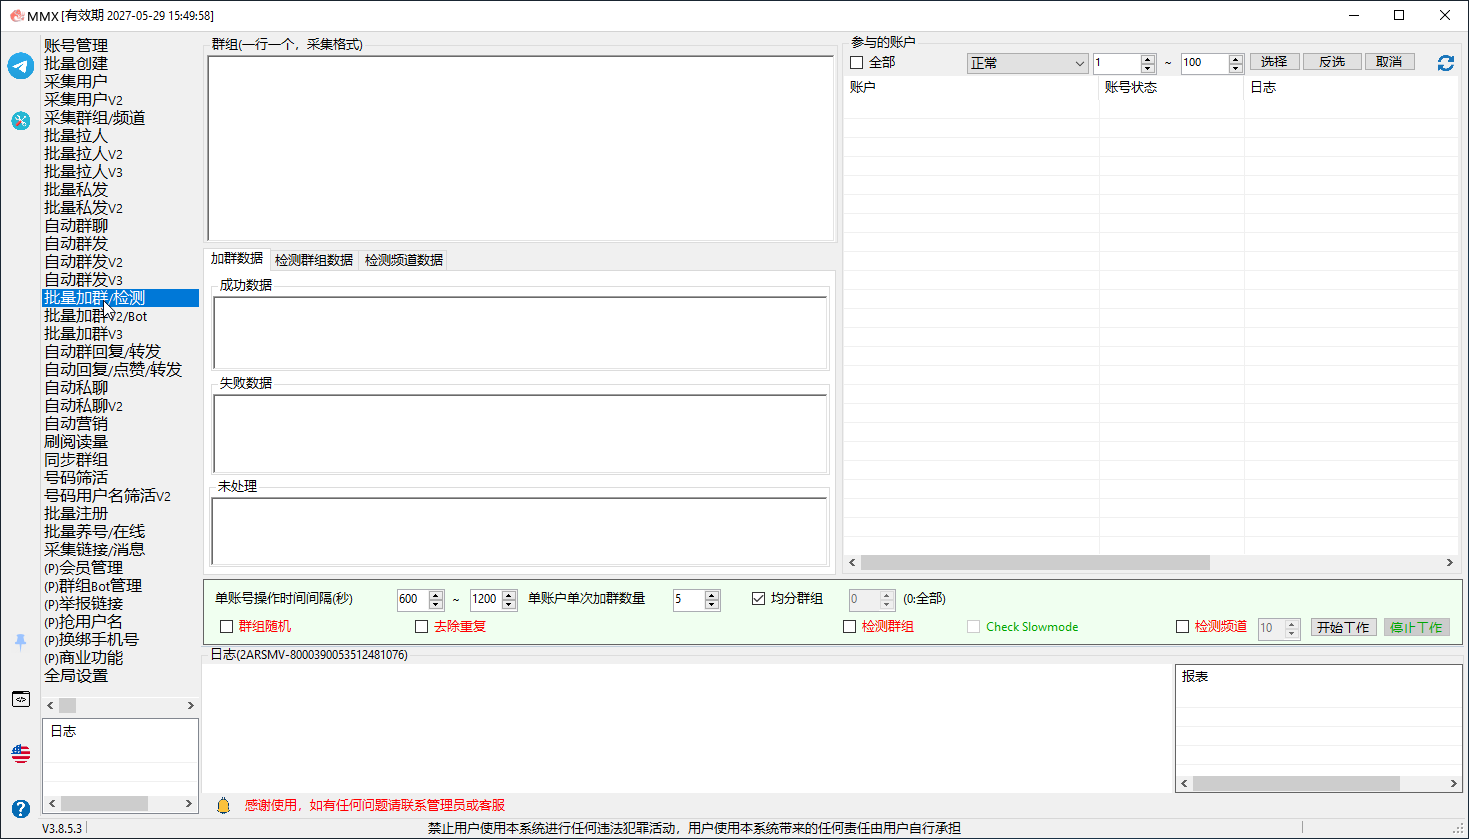Click the 账户 column header
The height and width of the screenshot is (839, 1469).
click(x=971, y=87)
